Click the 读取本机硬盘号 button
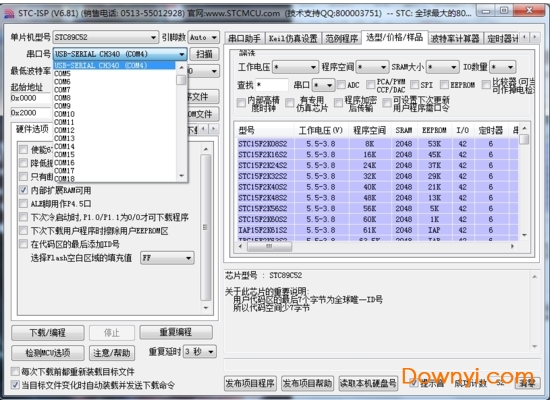The image size is (550, 400). (368, 383)
